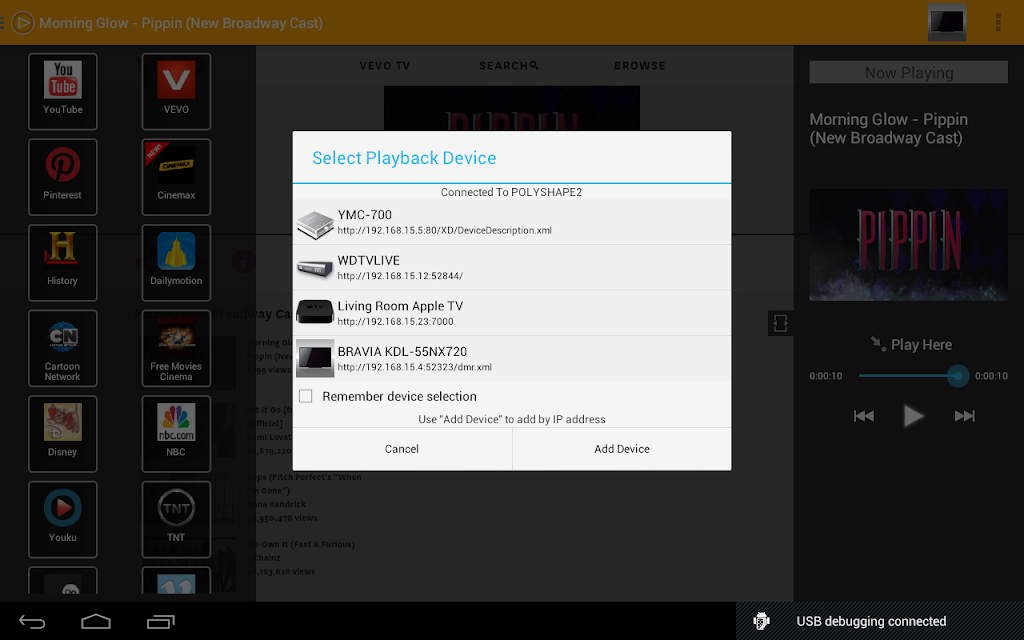Viewport: 1024px width, 640px height.
Task: Open the BROWSE tab
Action: click(x=639, y=66)
